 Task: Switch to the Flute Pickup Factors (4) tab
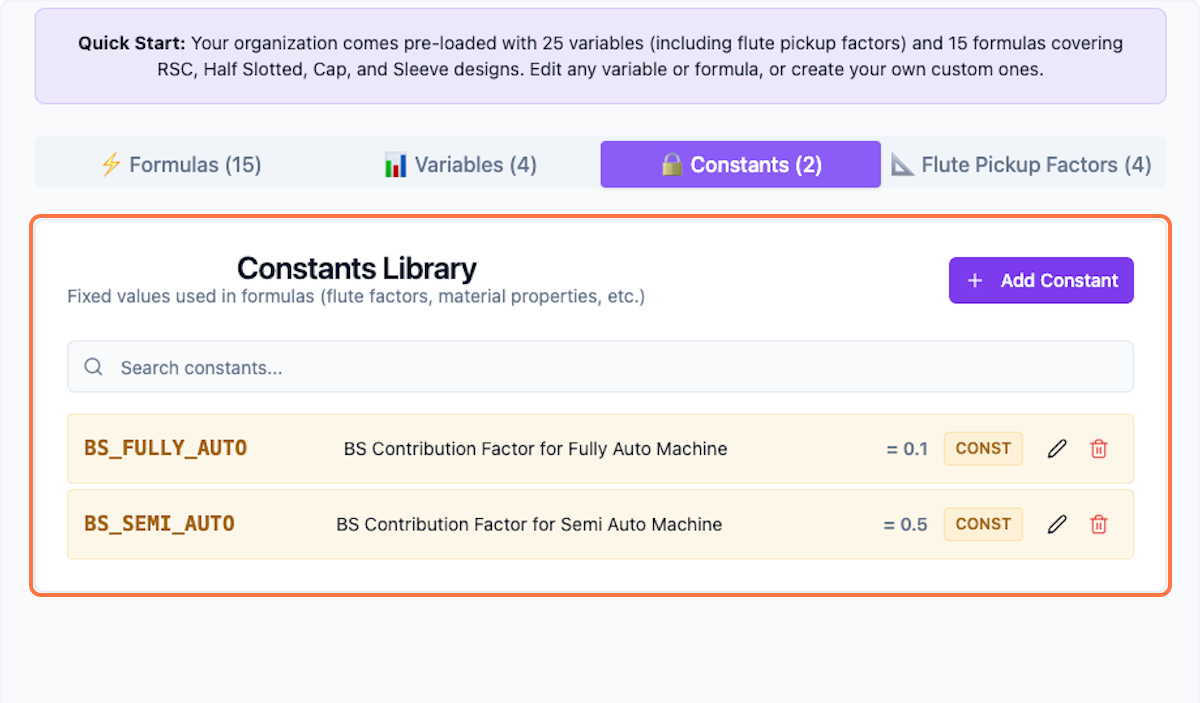[x=1024, y=164]
